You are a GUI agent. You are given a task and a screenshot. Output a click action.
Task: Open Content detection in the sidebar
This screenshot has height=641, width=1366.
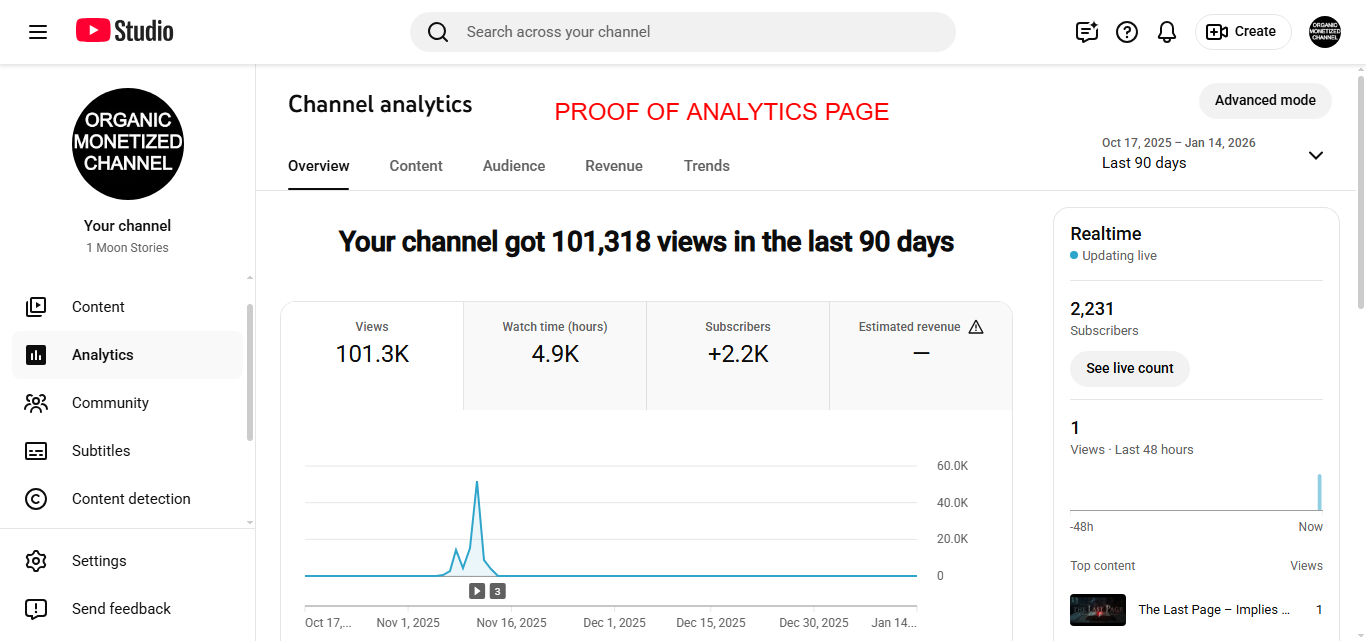(x=131, y=499)
